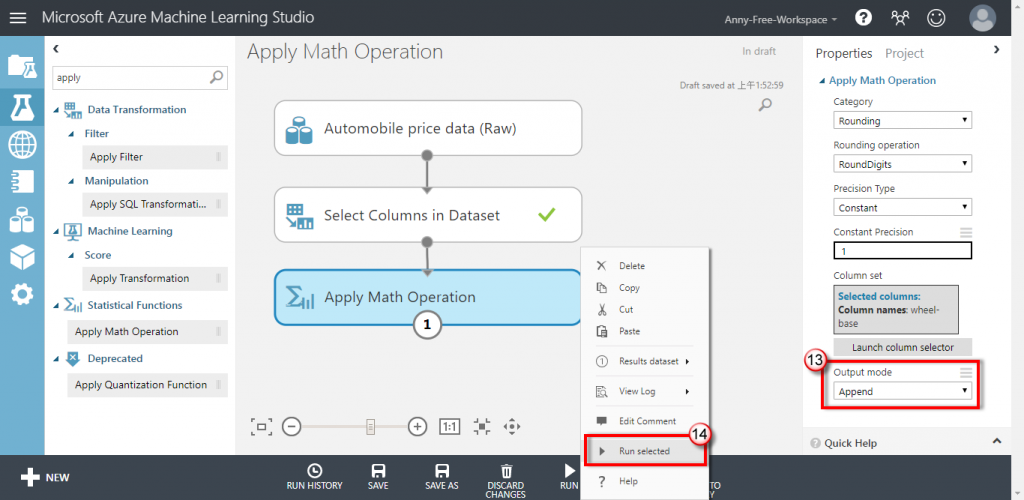Viewport: 1024px width, 500px height.
Task: Open the hamburger navigation menu
Action: pyautogui.click(x=18, y=18)
